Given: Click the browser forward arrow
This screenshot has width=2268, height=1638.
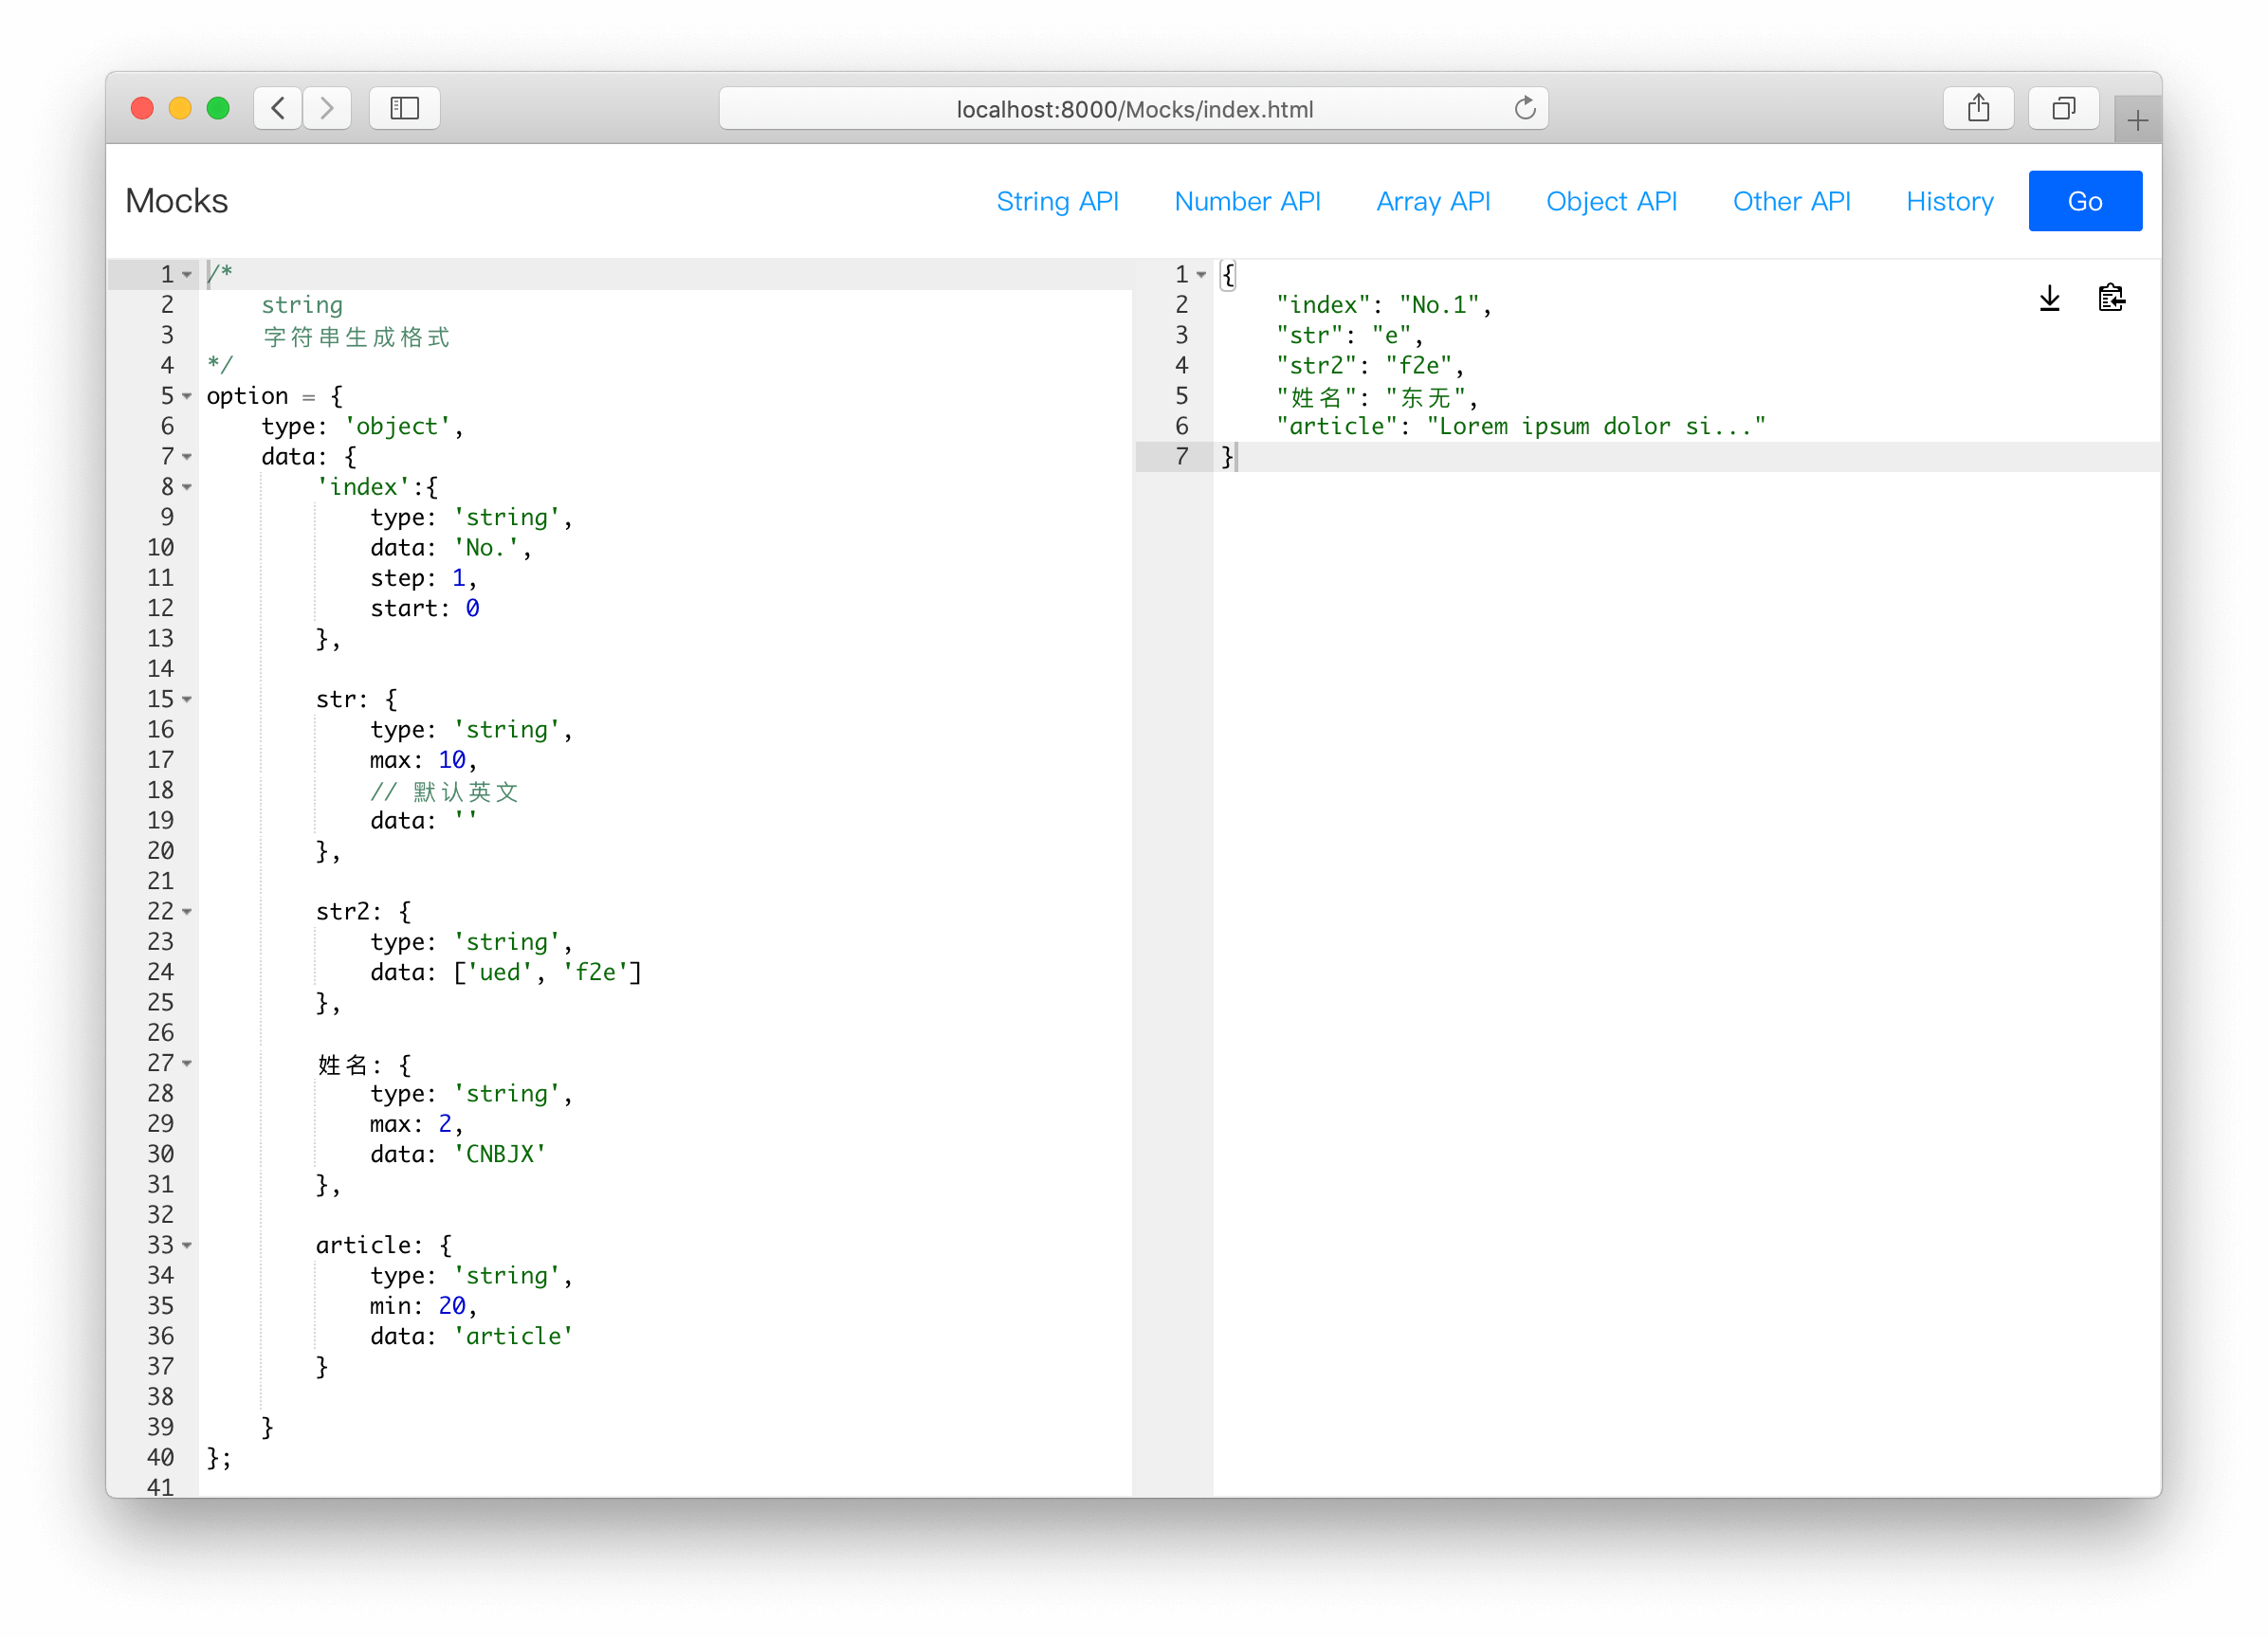Looking at the screenshot, I should coord(326,108).
